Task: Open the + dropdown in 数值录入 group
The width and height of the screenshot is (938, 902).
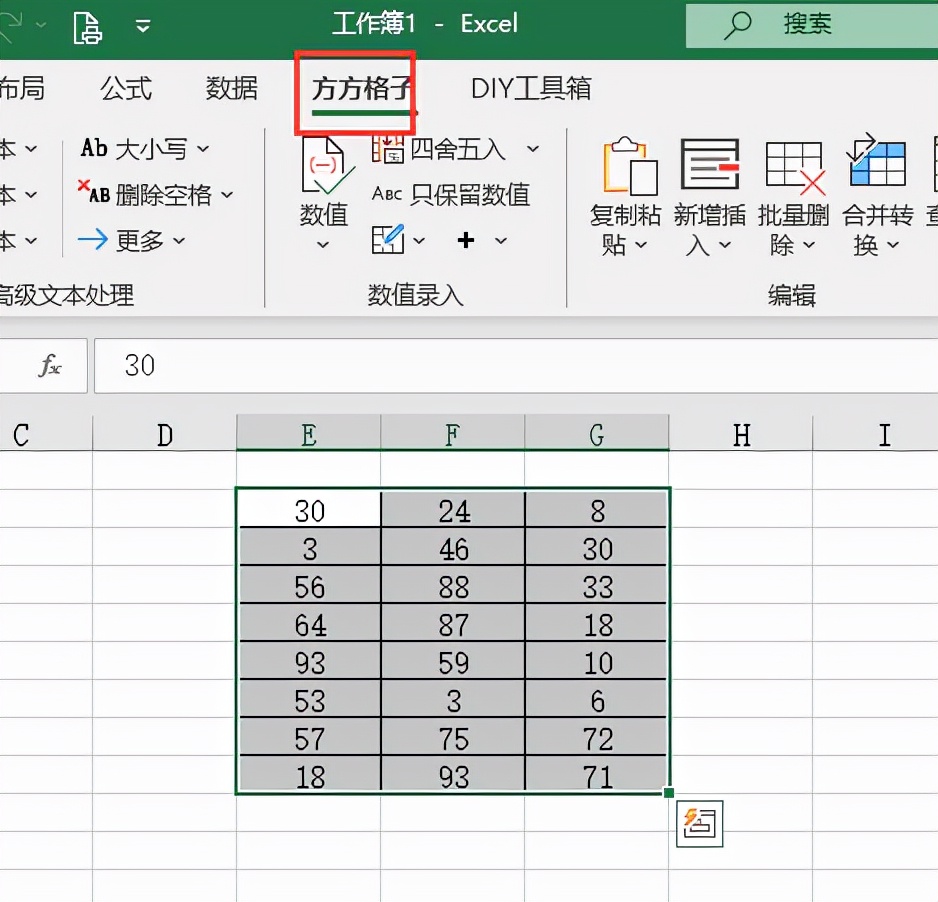Action: tap(500, 240)
